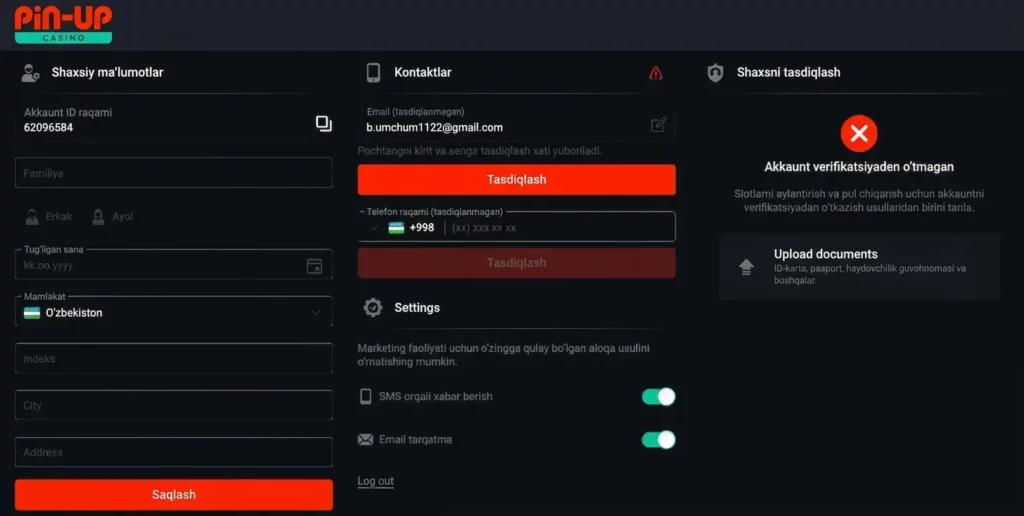
Task: Disable the Email tarqatma toggle
Action: 658,440
